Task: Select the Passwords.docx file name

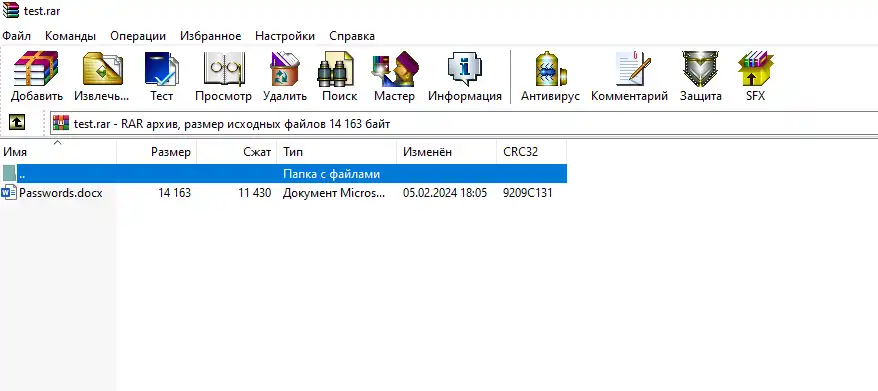Action: tap(60, 193)
